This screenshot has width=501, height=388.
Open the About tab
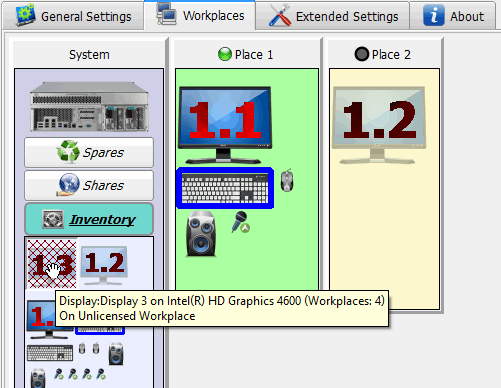[453, 16]
